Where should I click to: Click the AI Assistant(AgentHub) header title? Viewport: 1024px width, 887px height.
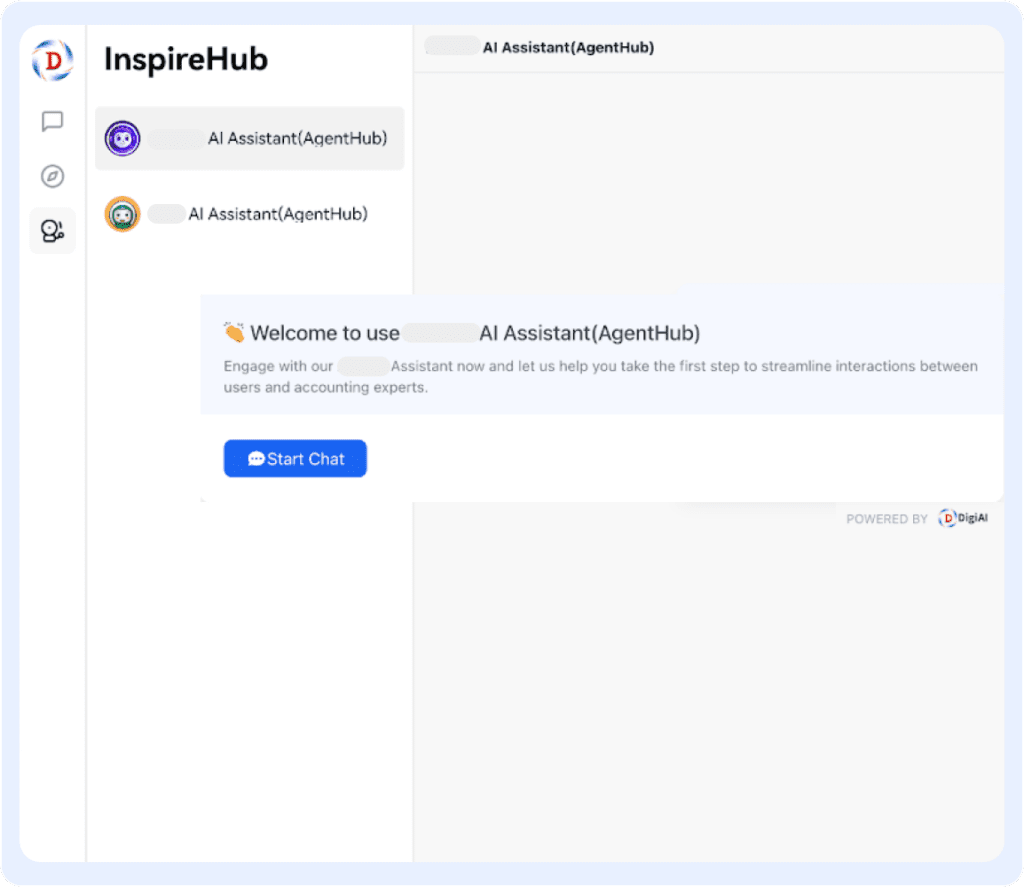coord(568,48)
